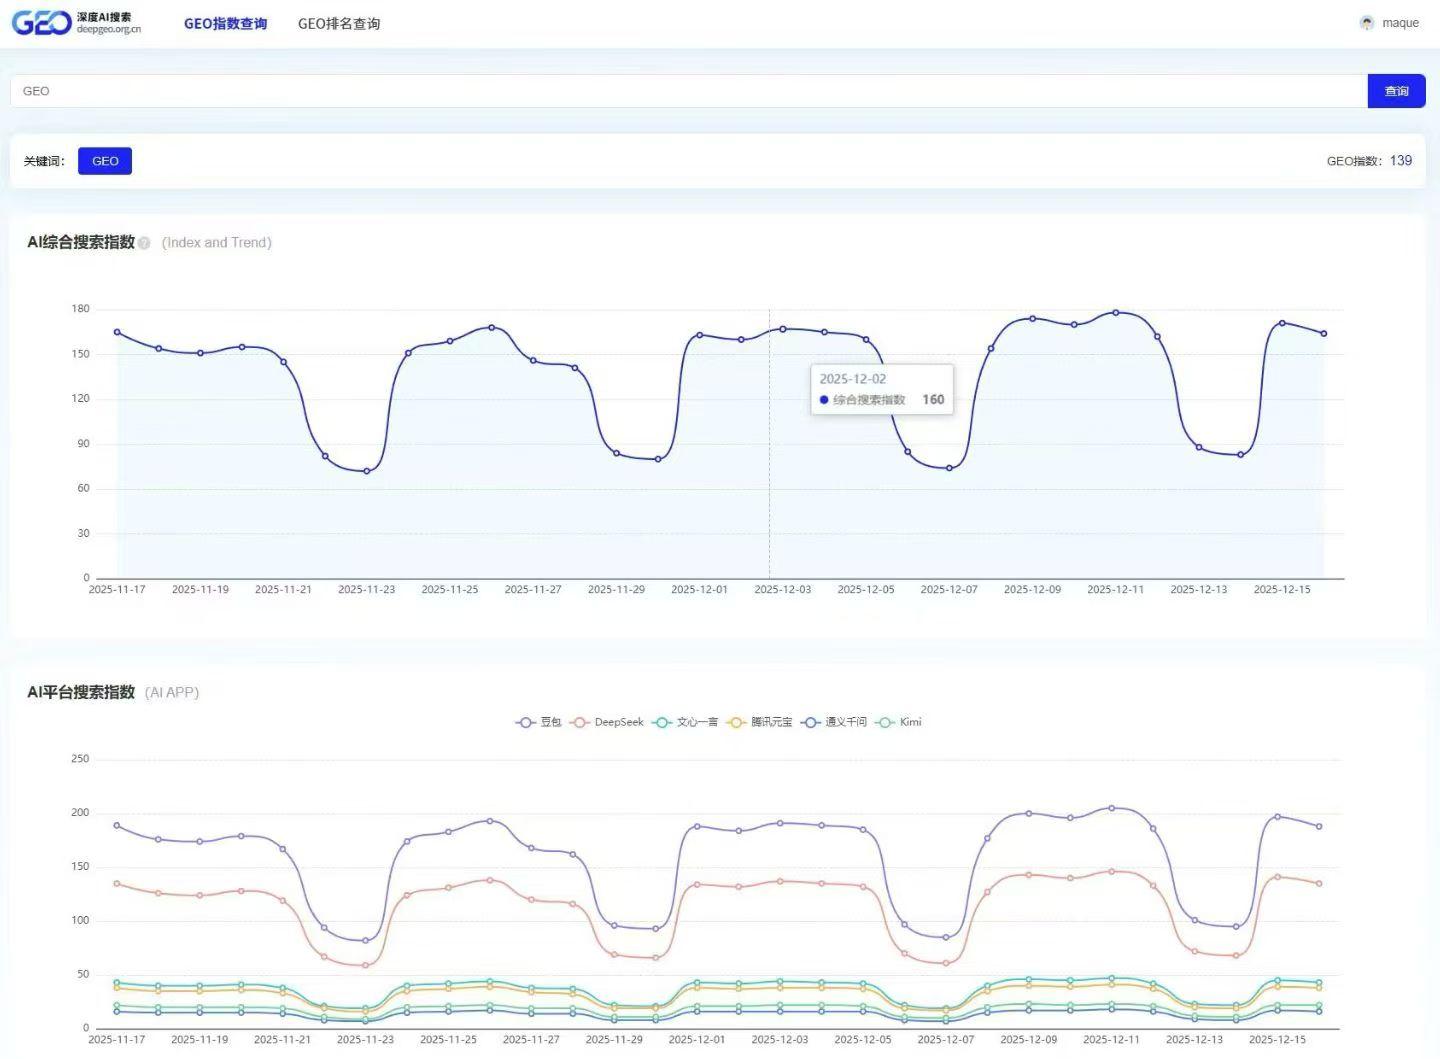Image resolution: width=1440 pixels, height=1059 pixels.
Task: Open the maque username menu
Action: (1400, 23)
